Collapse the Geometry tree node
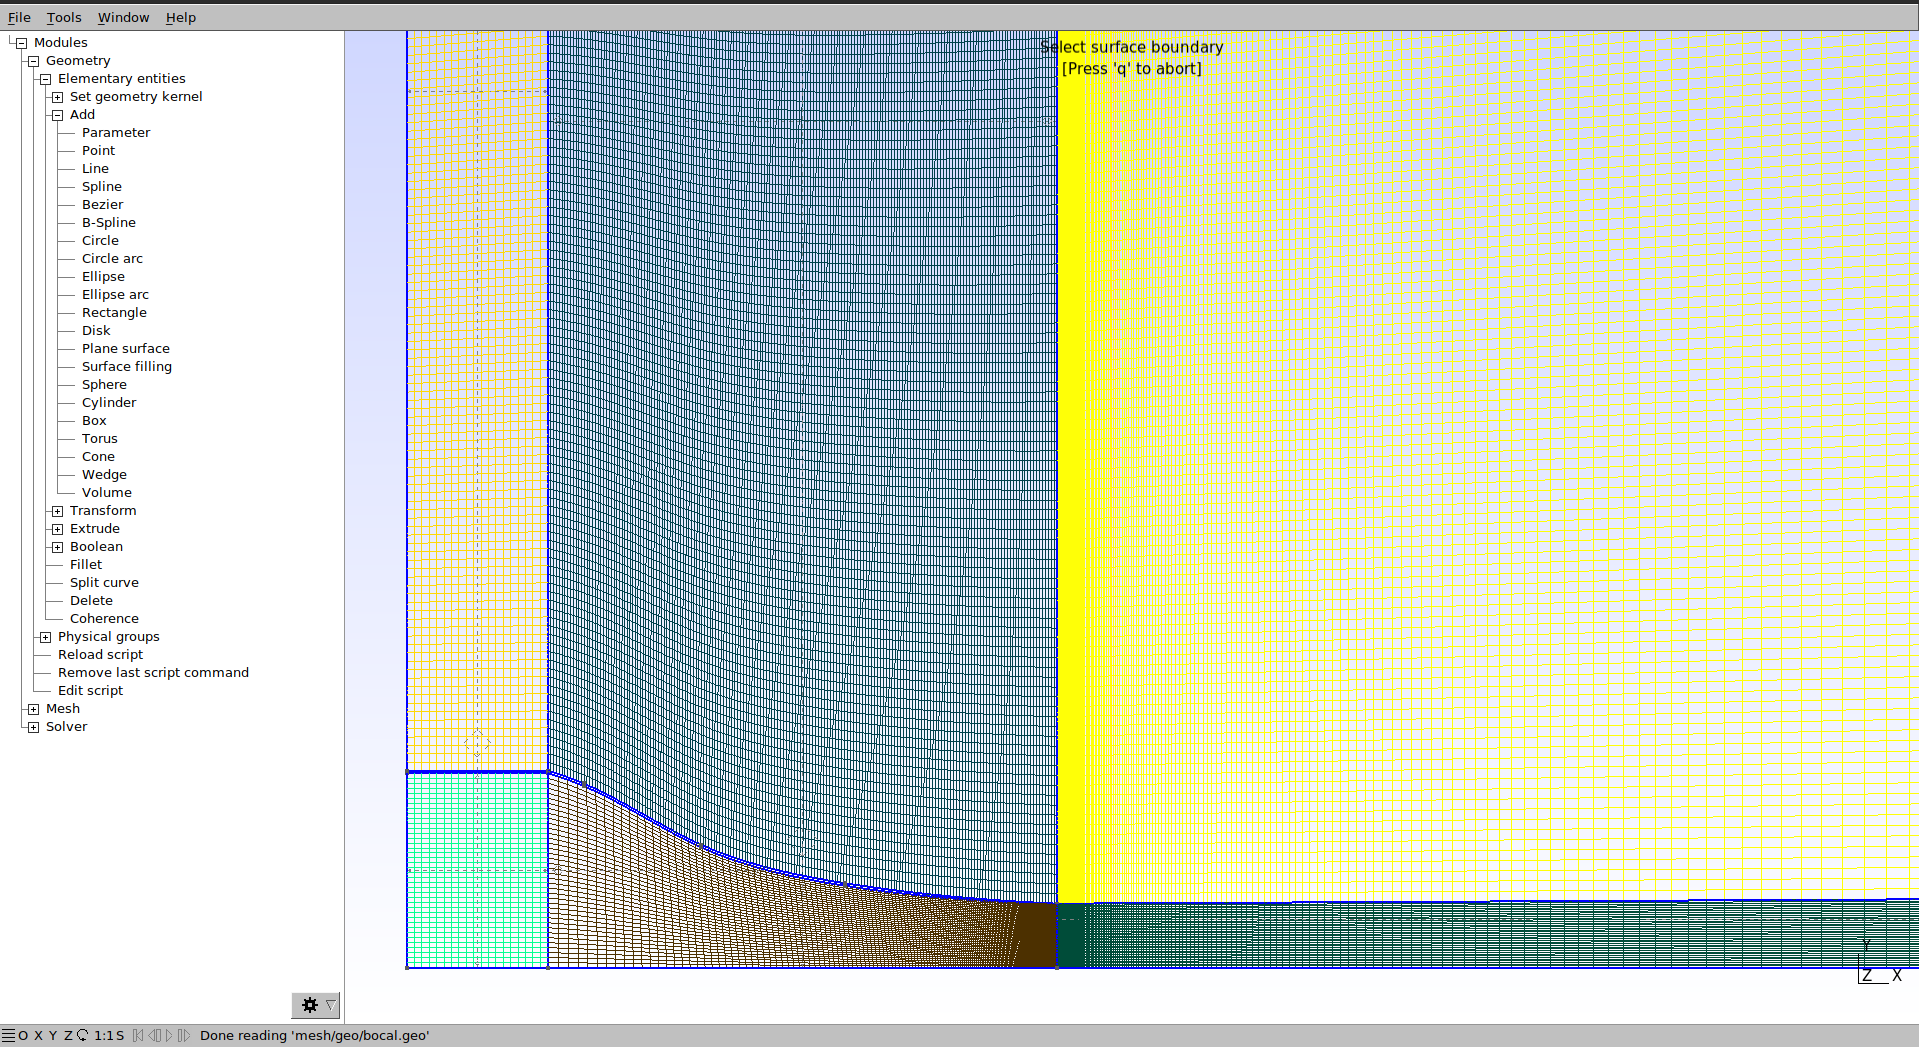Viewport: 1919px width, 1047px height. coord(33,61)
